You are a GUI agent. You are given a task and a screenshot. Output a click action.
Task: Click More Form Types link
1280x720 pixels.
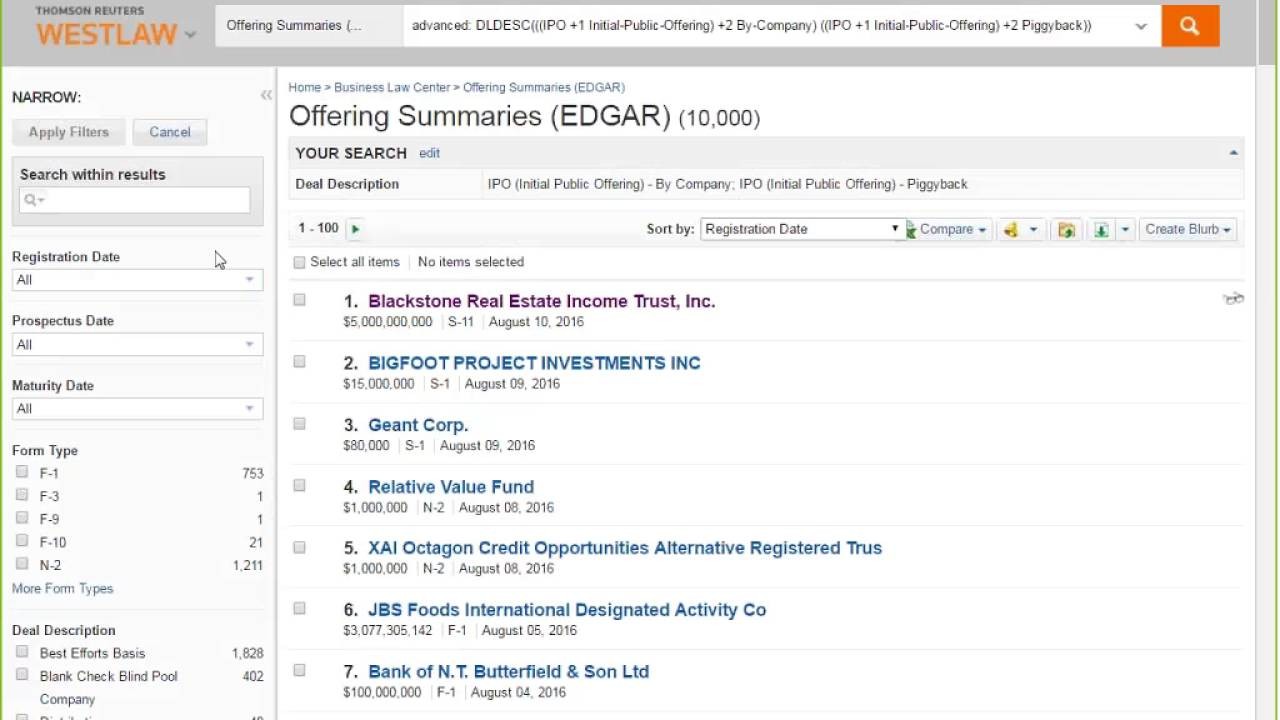62,588
